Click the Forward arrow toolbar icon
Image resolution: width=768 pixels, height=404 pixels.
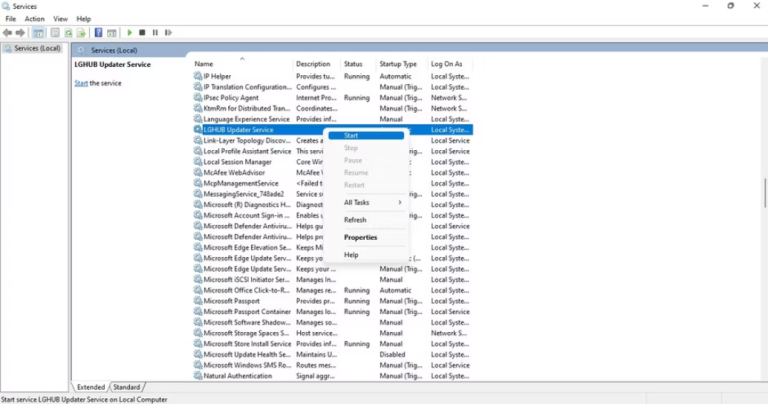pyautogui.click(x=20, y=32)
